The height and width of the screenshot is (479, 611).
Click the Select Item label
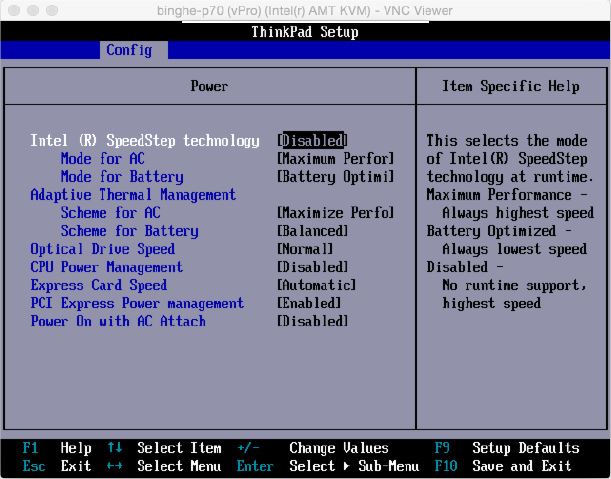(179, 448)
